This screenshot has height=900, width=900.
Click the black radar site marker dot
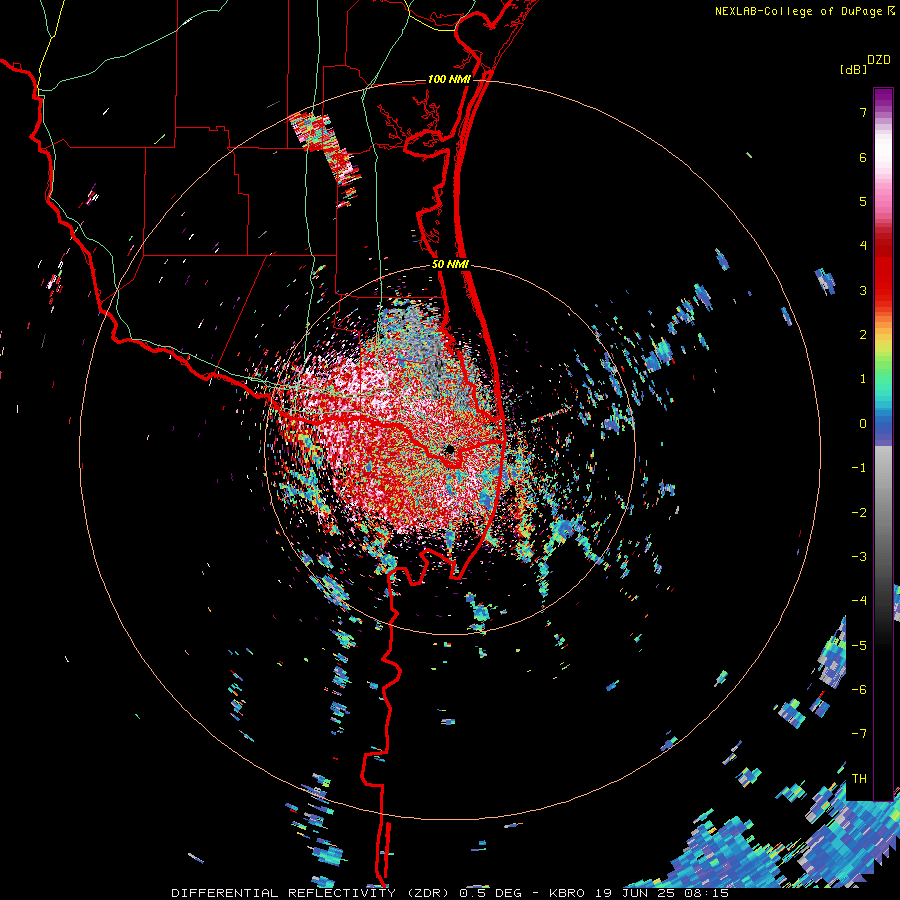coord(450,449)
